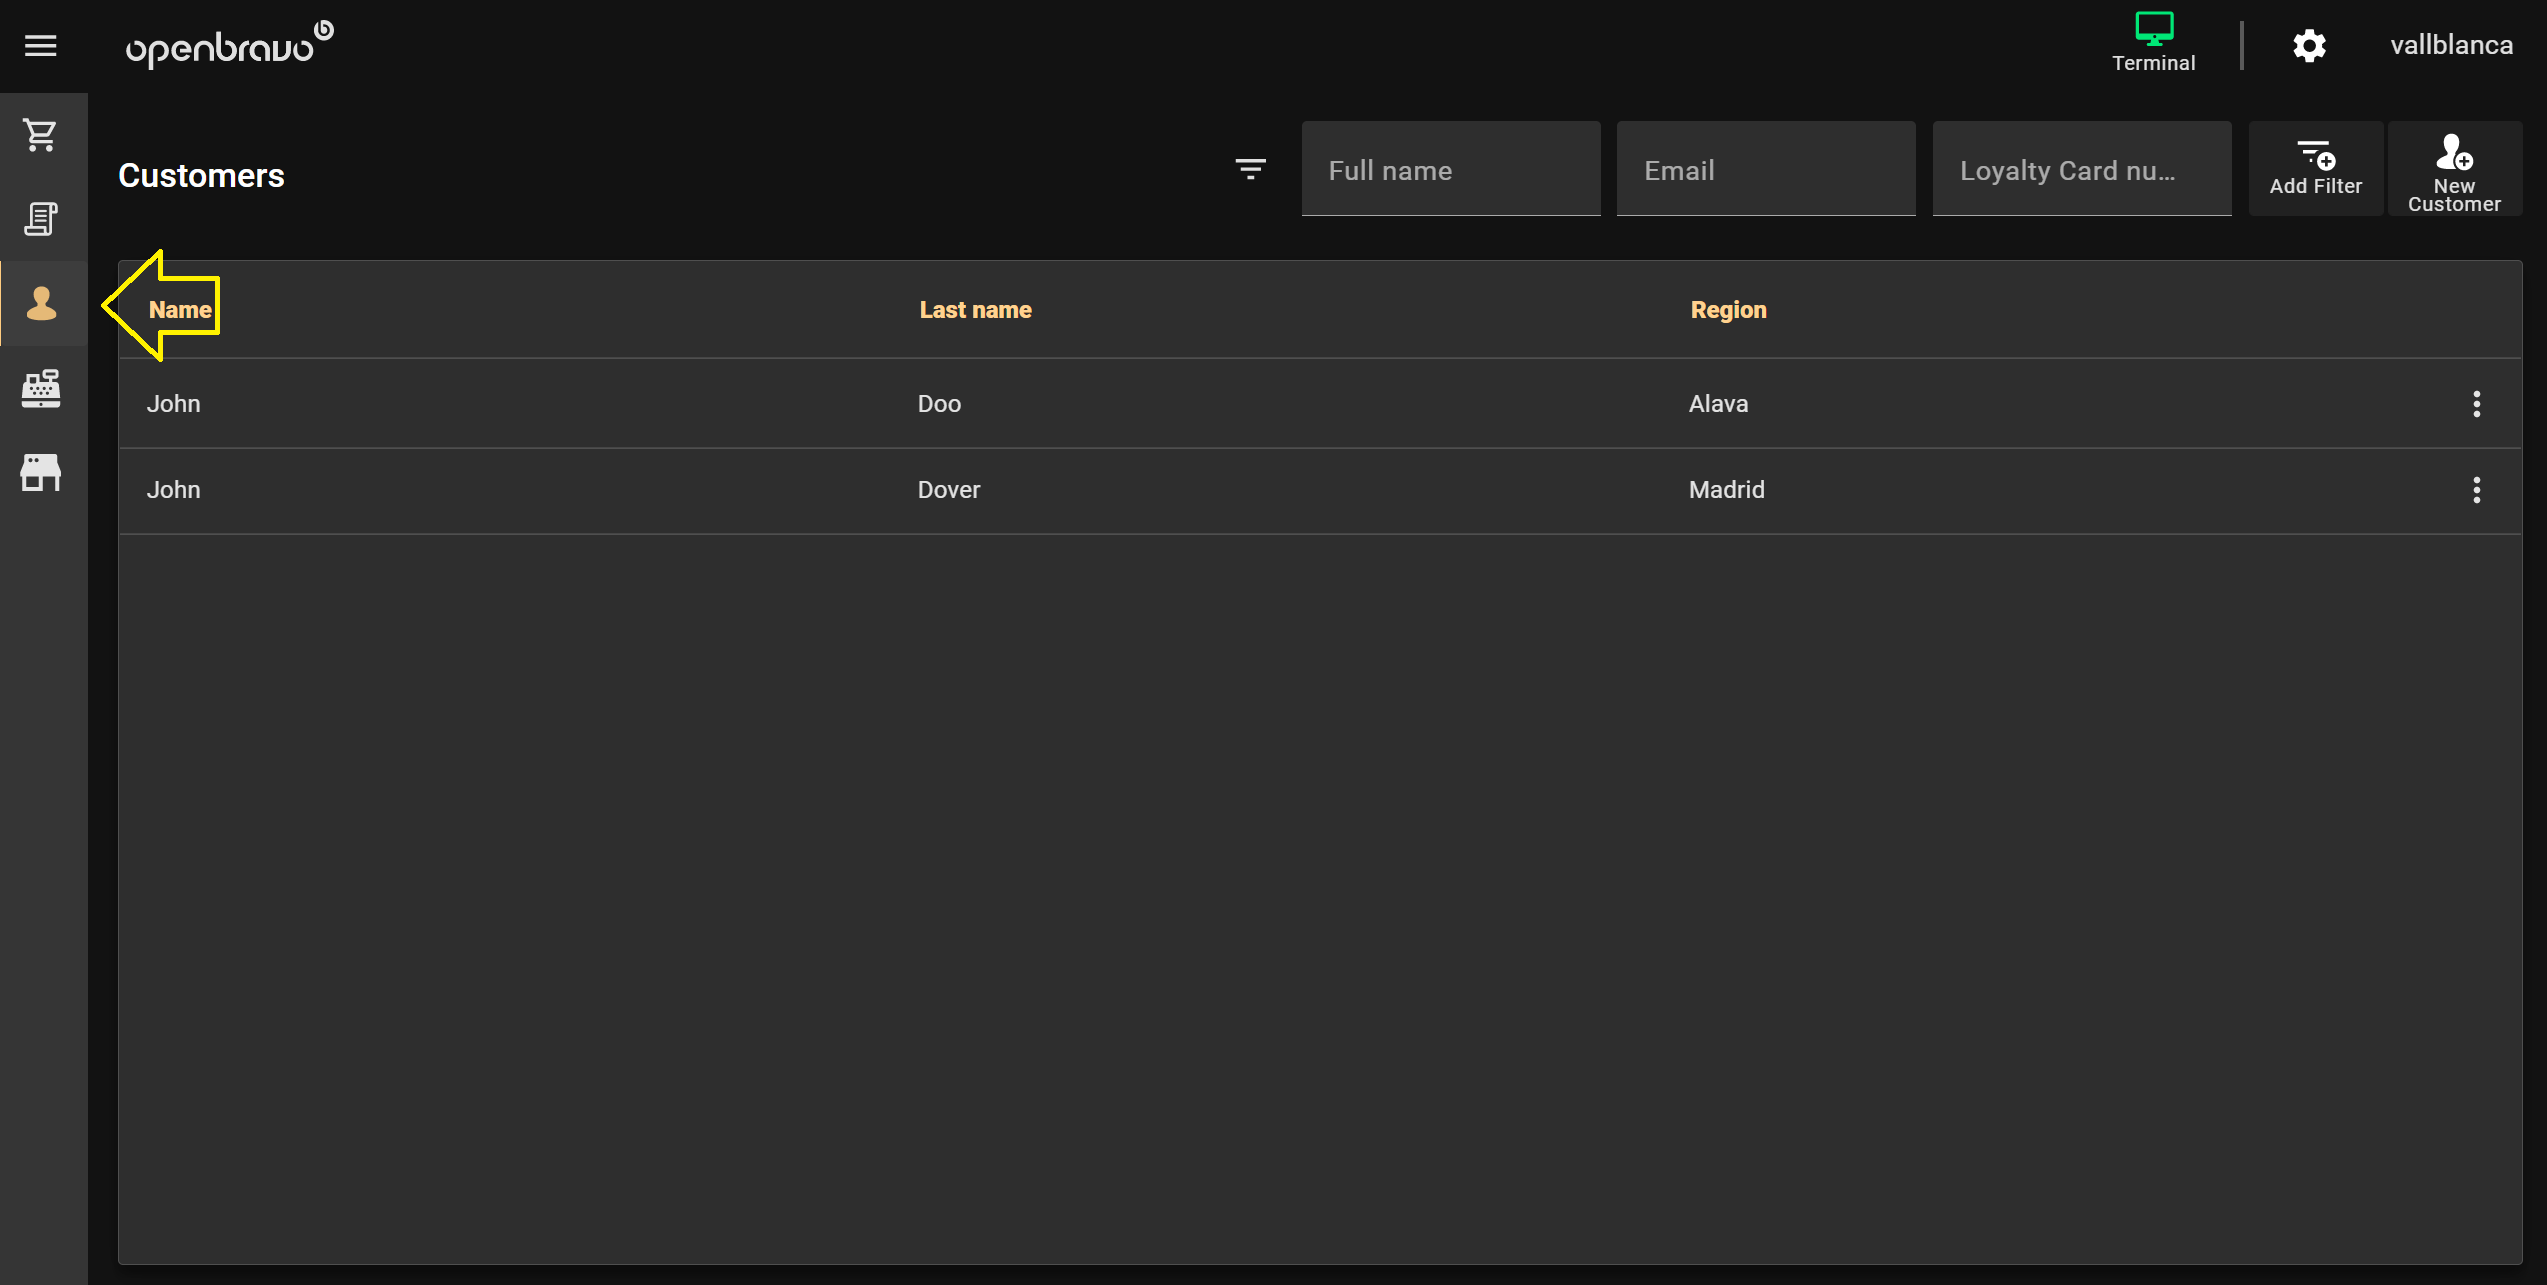Open options menu for John Dover
This screenshot has width=2547, height=1285.
(2476, 490)
